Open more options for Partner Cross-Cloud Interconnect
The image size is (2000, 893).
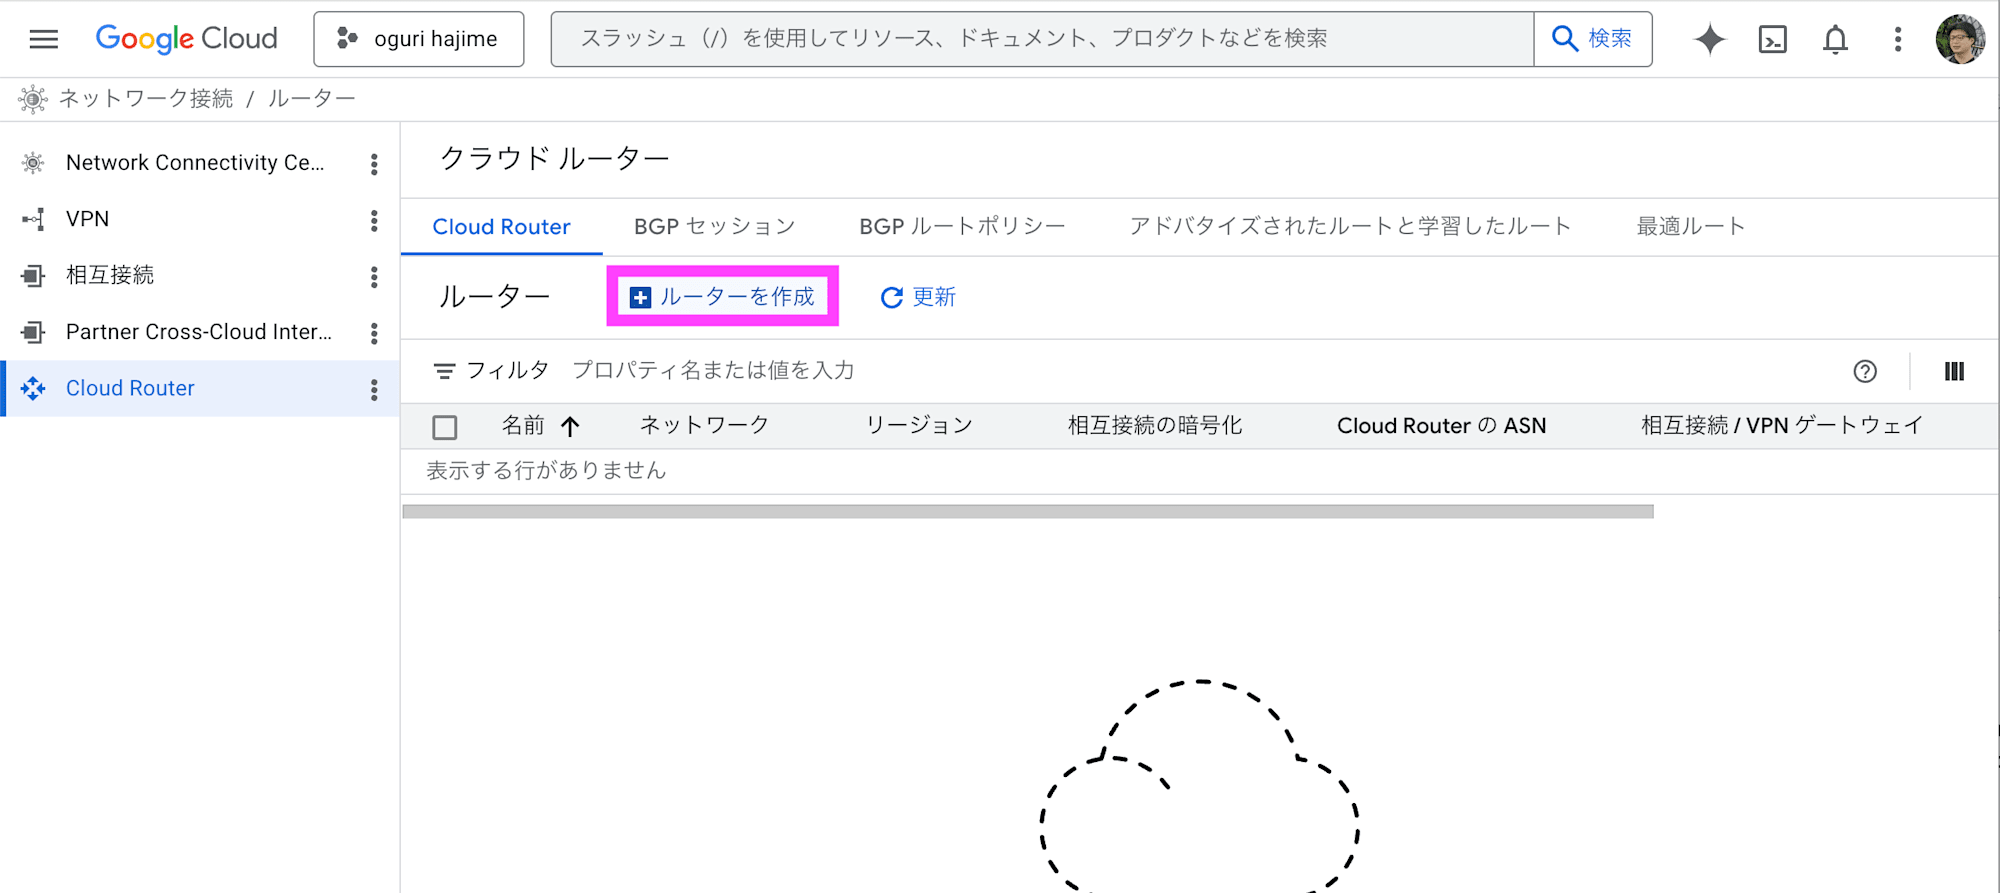[x=374, y=333]
